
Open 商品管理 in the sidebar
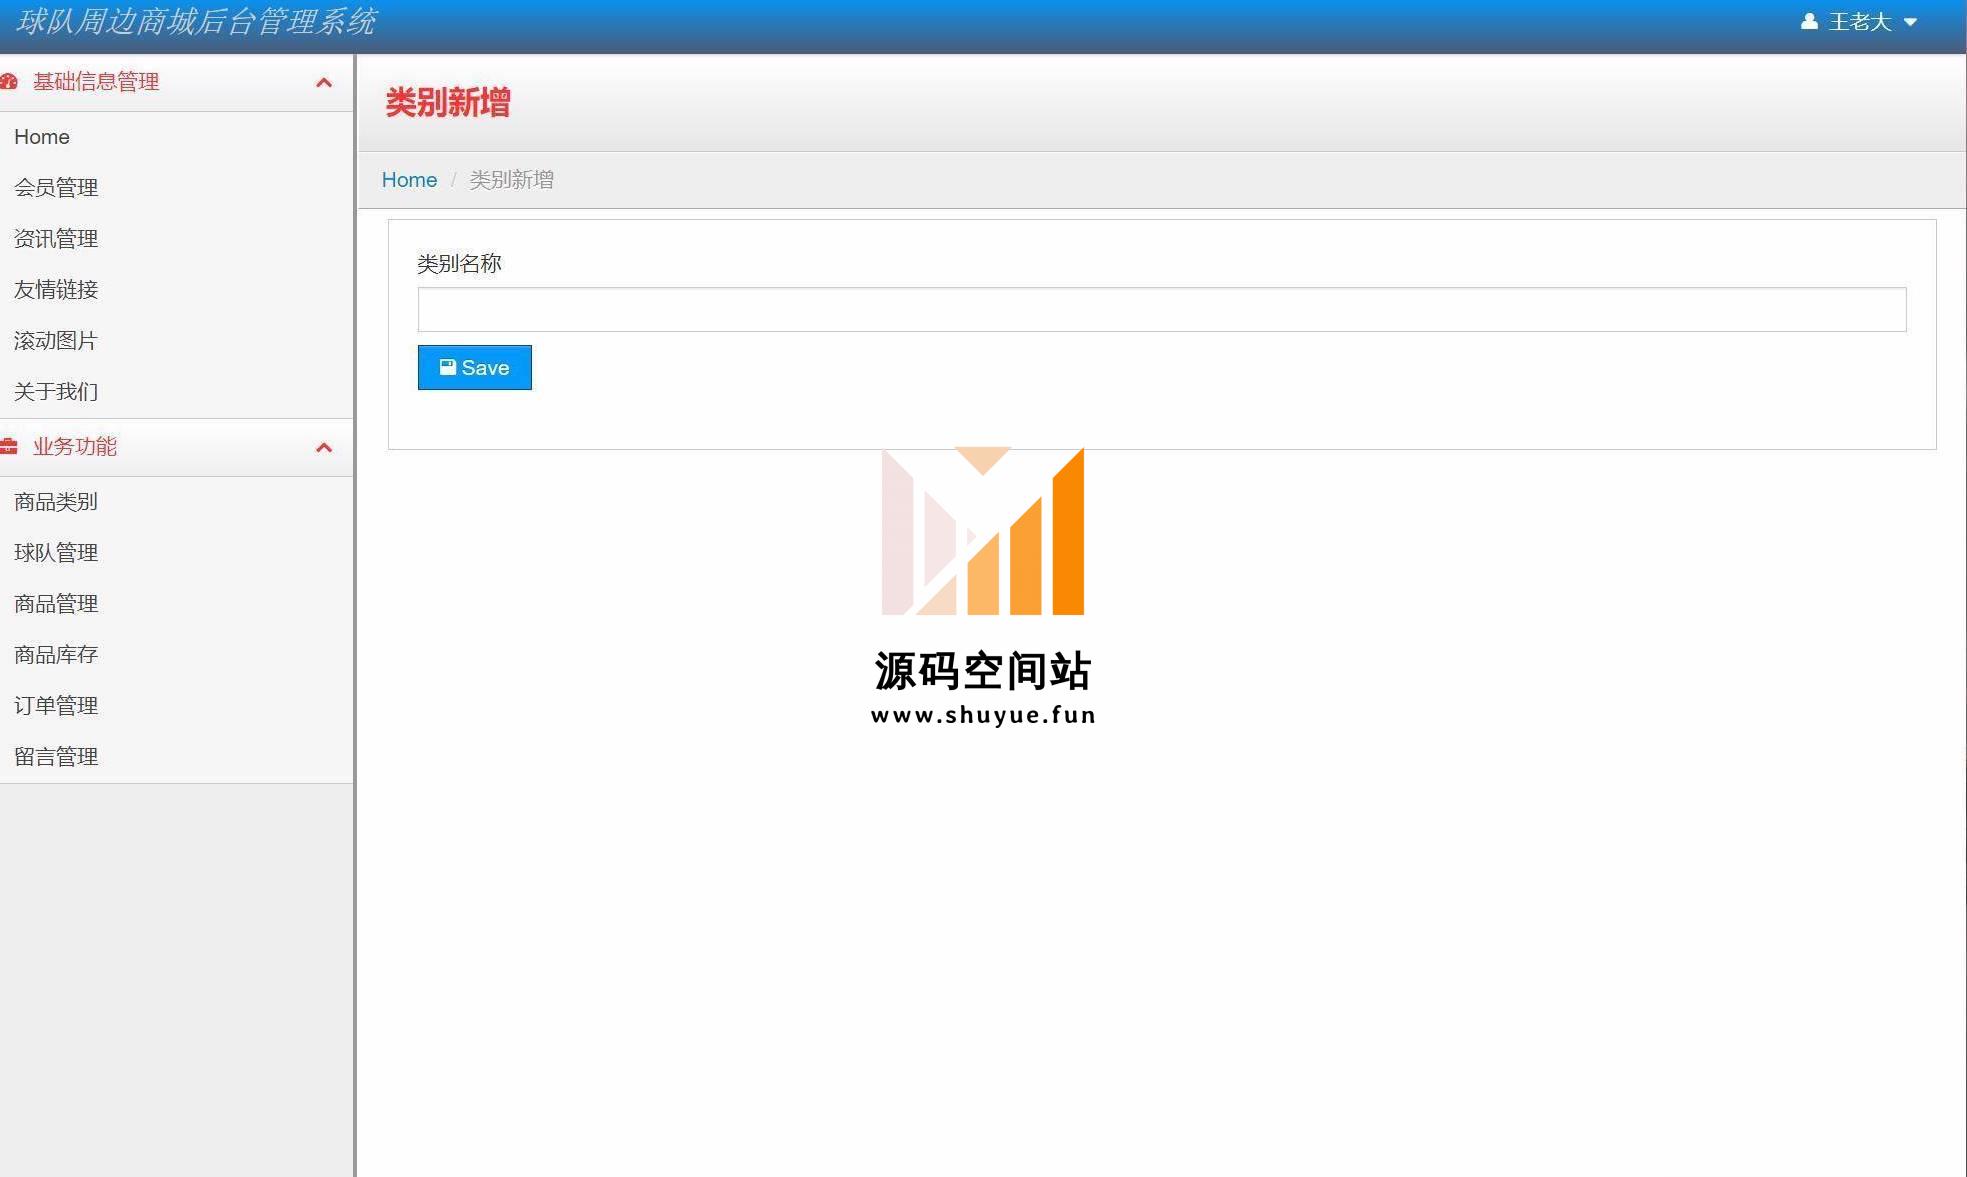pos(56,604)
